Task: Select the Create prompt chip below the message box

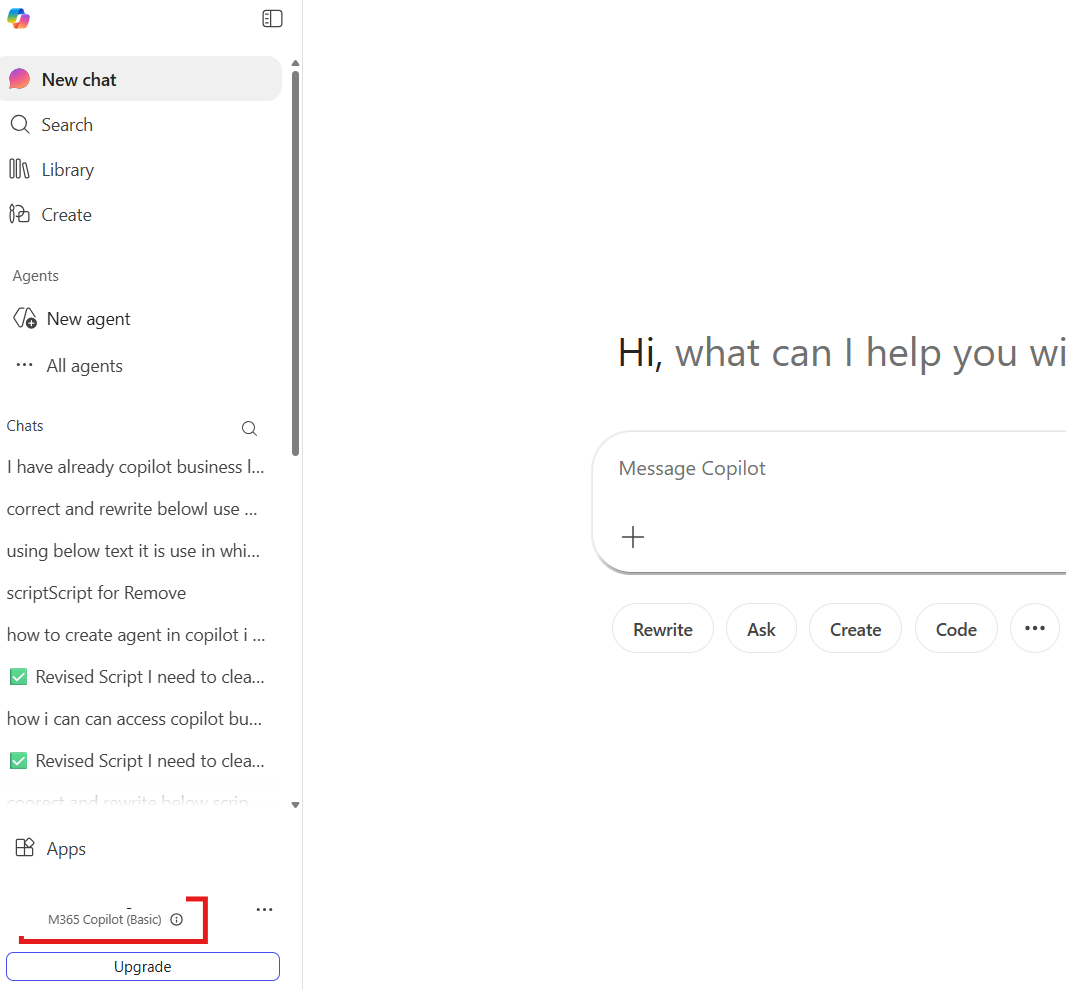Action: (x=855, y=629)
